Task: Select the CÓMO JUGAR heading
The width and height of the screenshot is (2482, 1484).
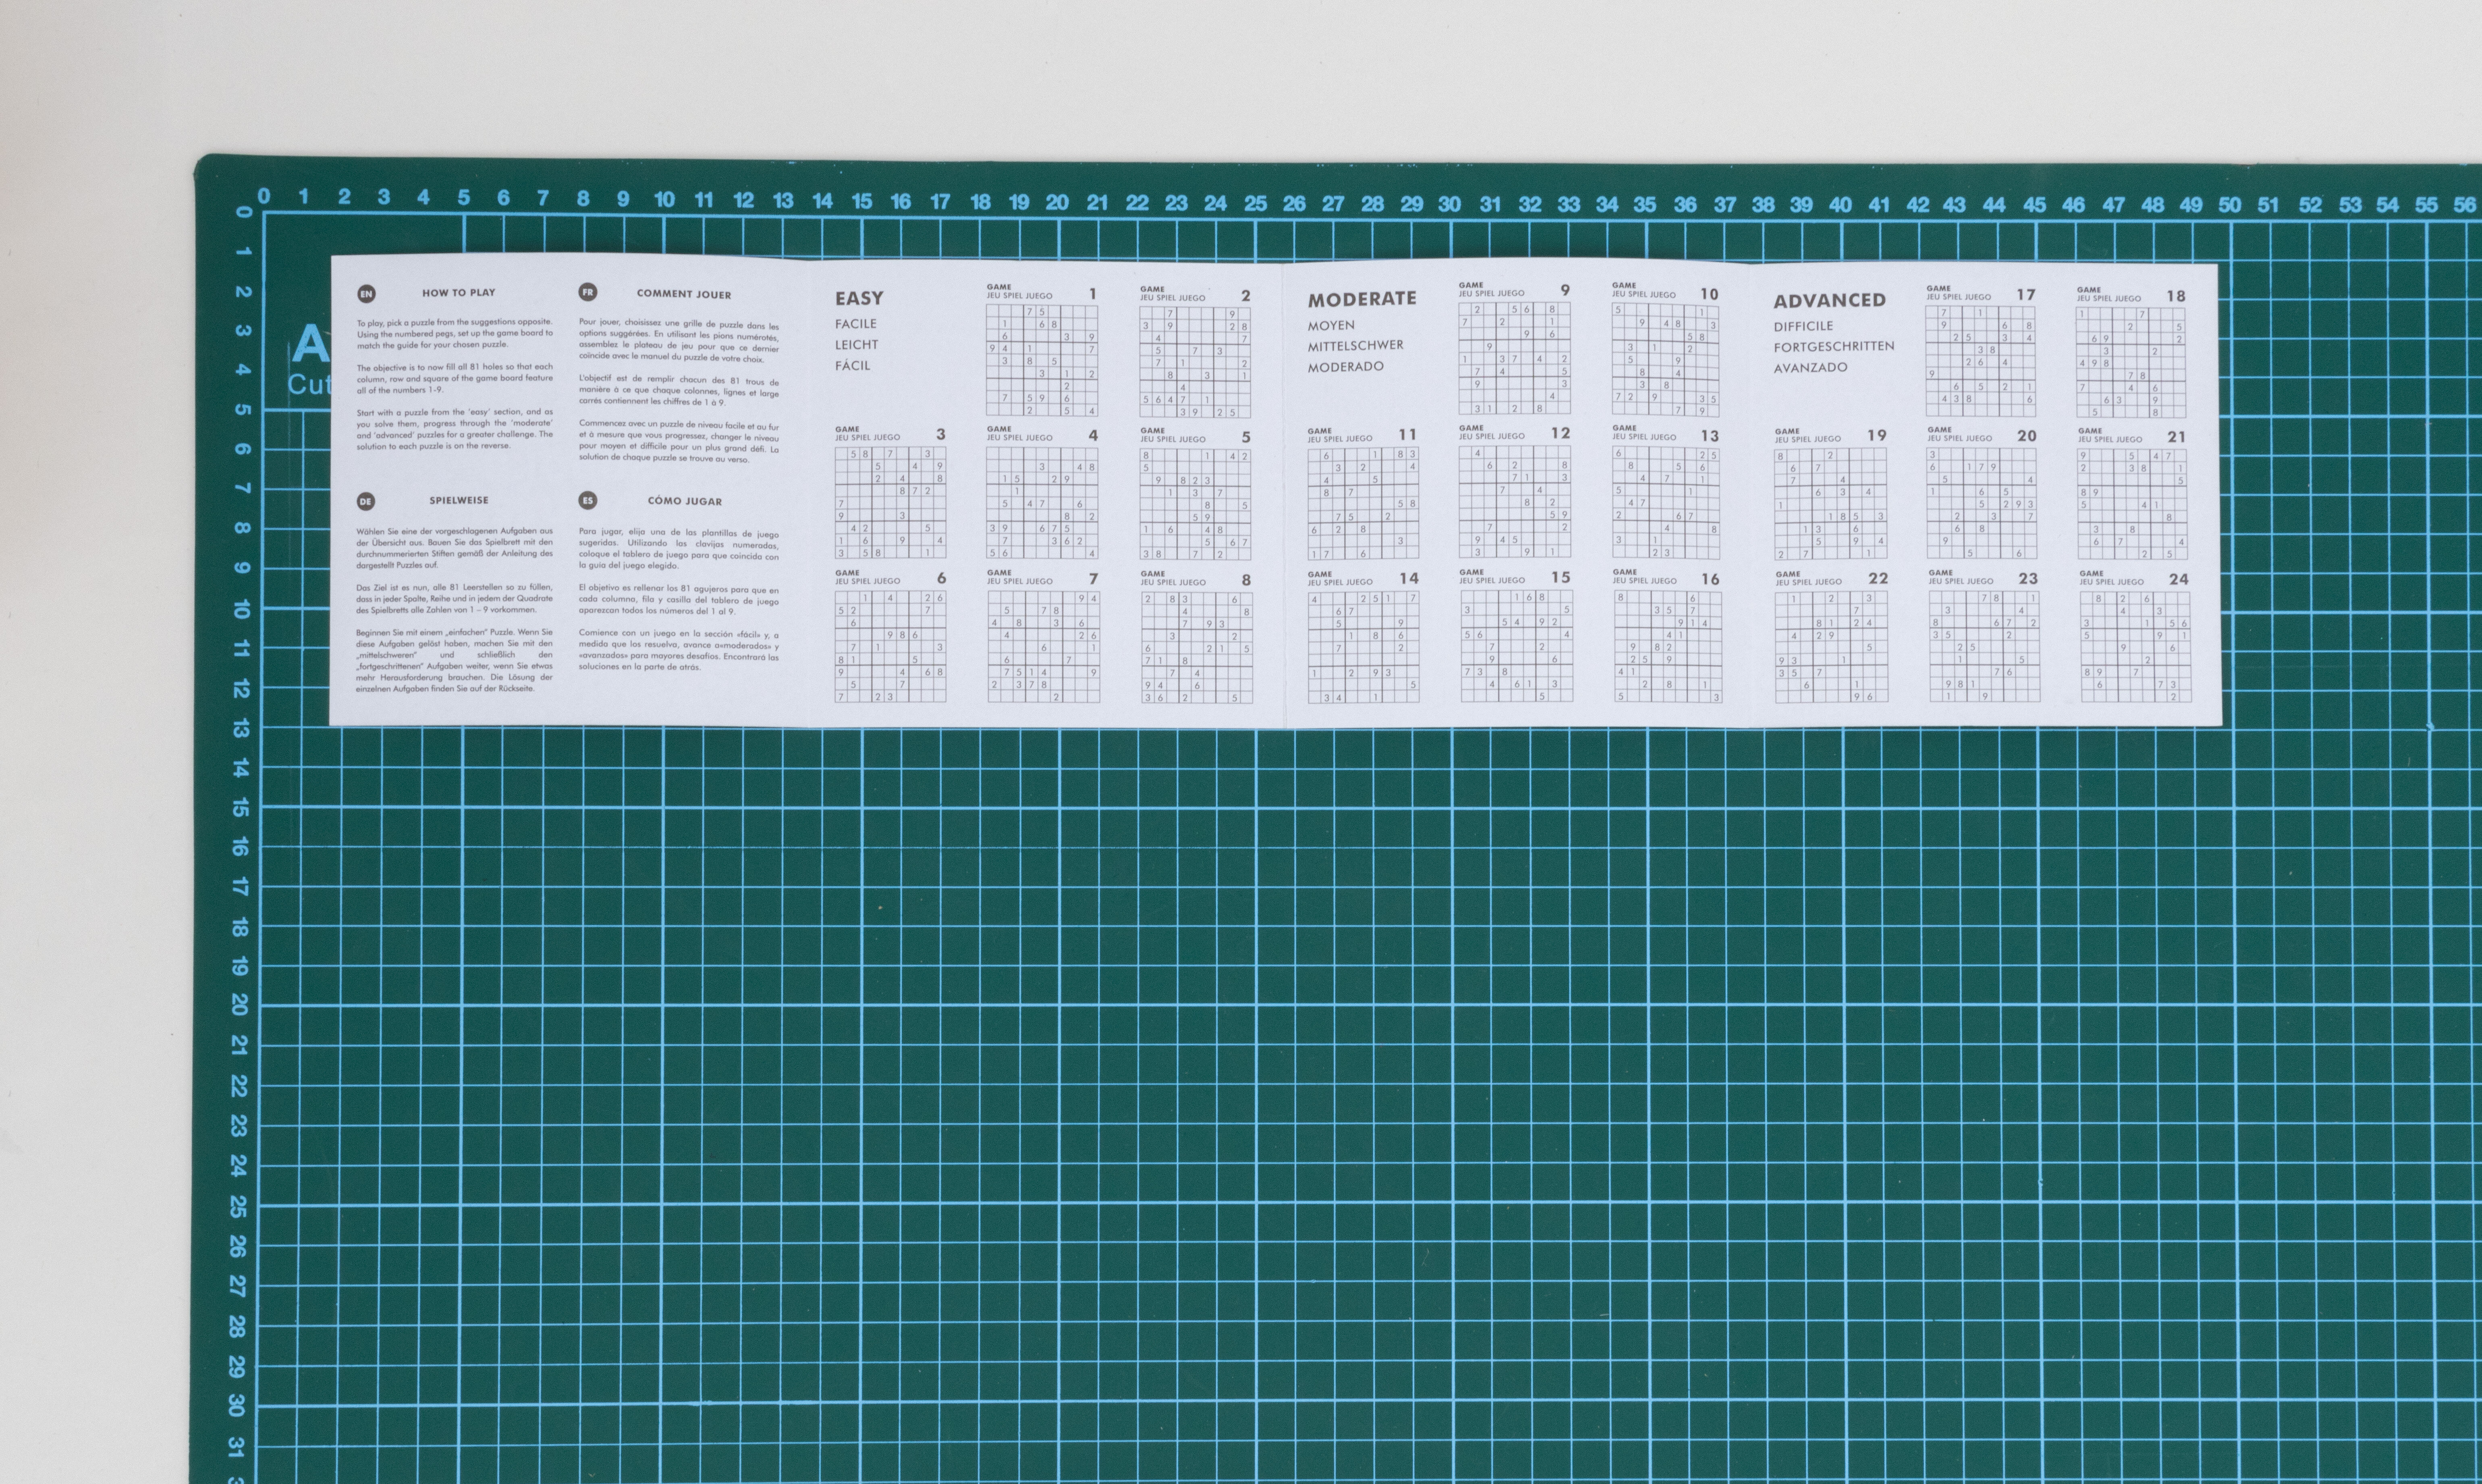Action: (684, 501)
